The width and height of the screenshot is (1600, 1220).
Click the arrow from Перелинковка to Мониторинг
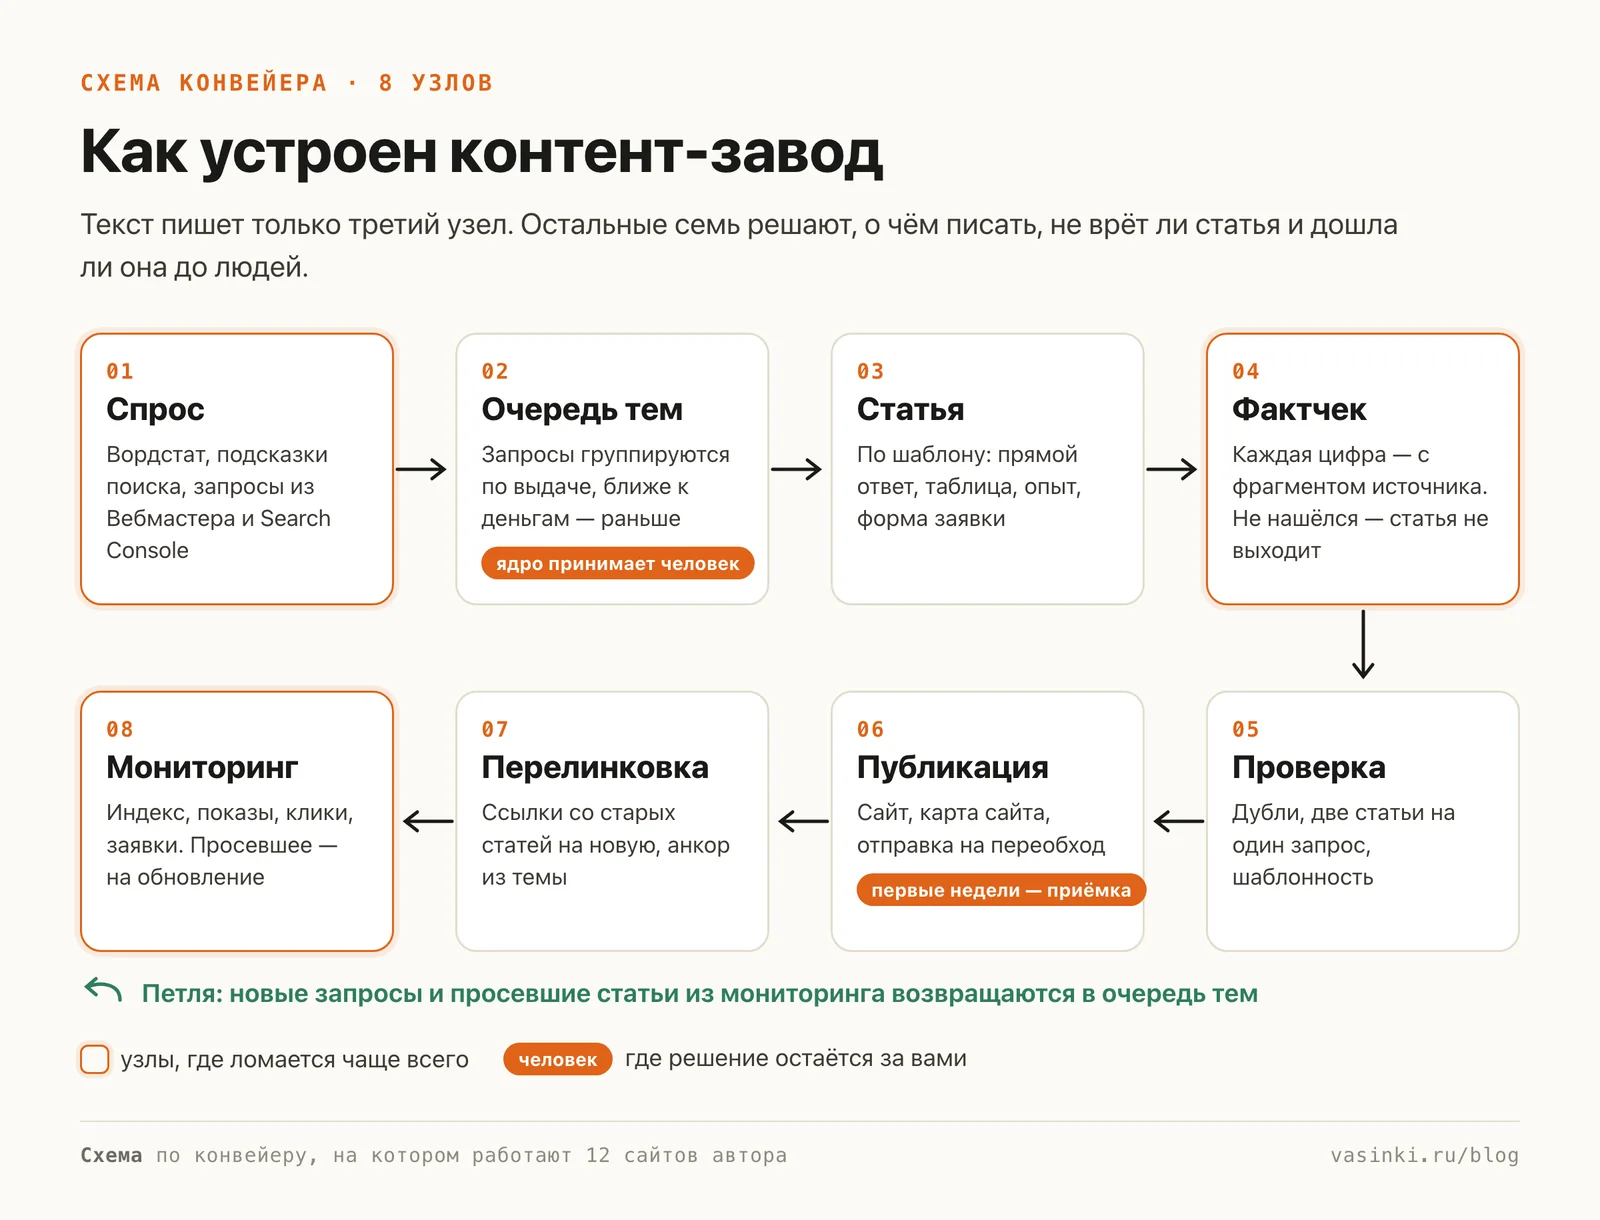tap(428, 822)
